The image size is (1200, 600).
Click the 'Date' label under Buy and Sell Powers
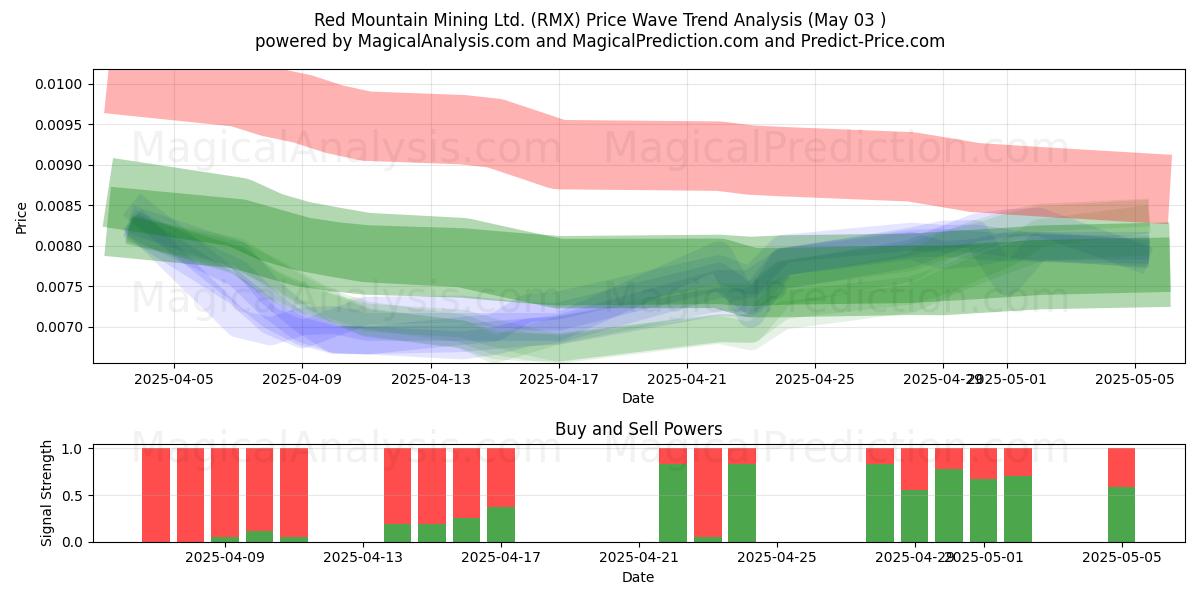coord(638,577)
